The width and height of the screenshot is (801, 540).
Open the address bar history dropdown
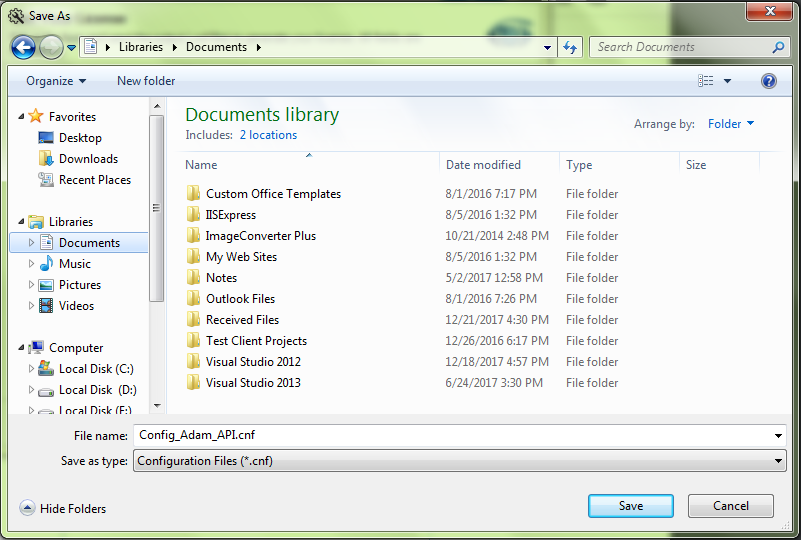[547, 48]
